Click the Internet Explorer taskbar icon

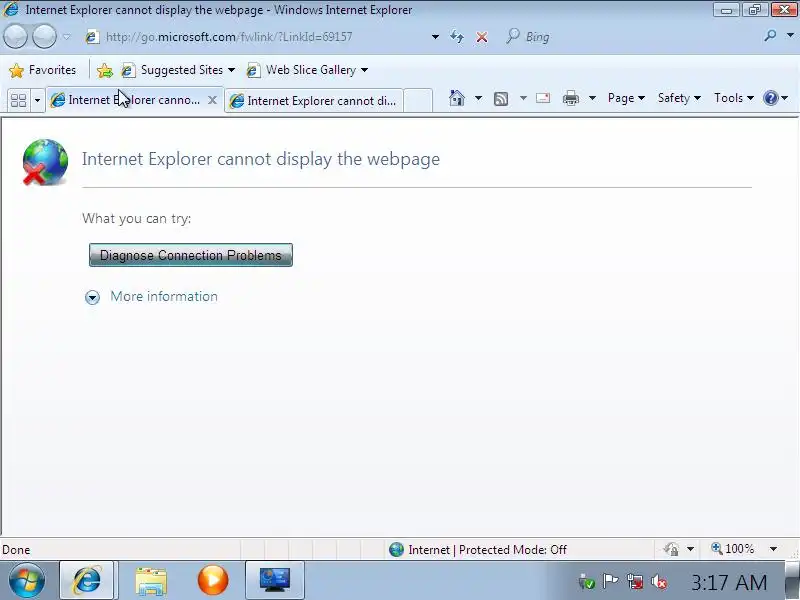point(87,580)
